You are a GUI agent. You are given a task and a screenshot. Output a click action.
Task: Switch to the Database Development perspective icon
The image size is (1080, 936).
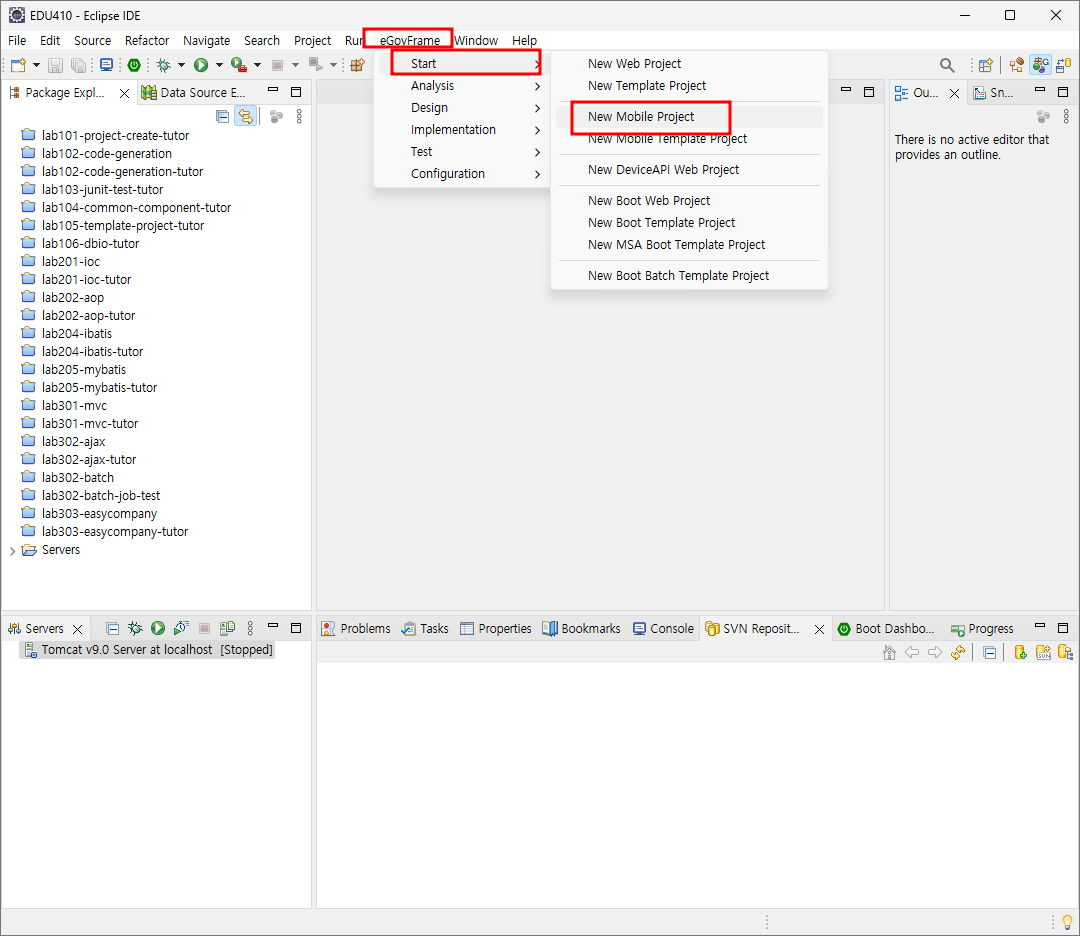click(x=1063, y=65)
